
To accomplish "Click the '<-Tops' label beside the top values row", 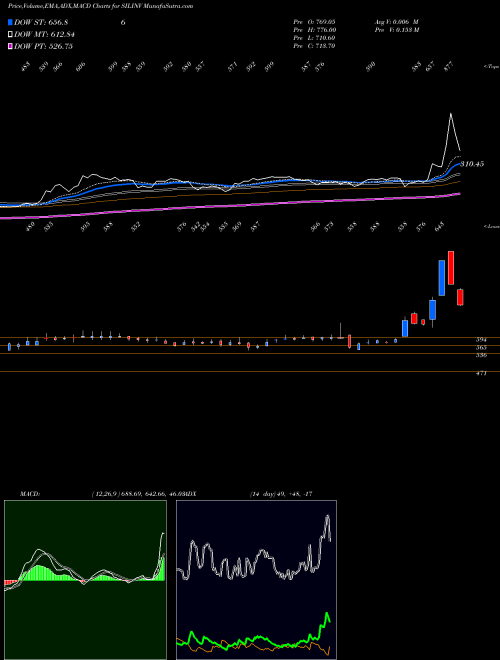I will (492, 67).
